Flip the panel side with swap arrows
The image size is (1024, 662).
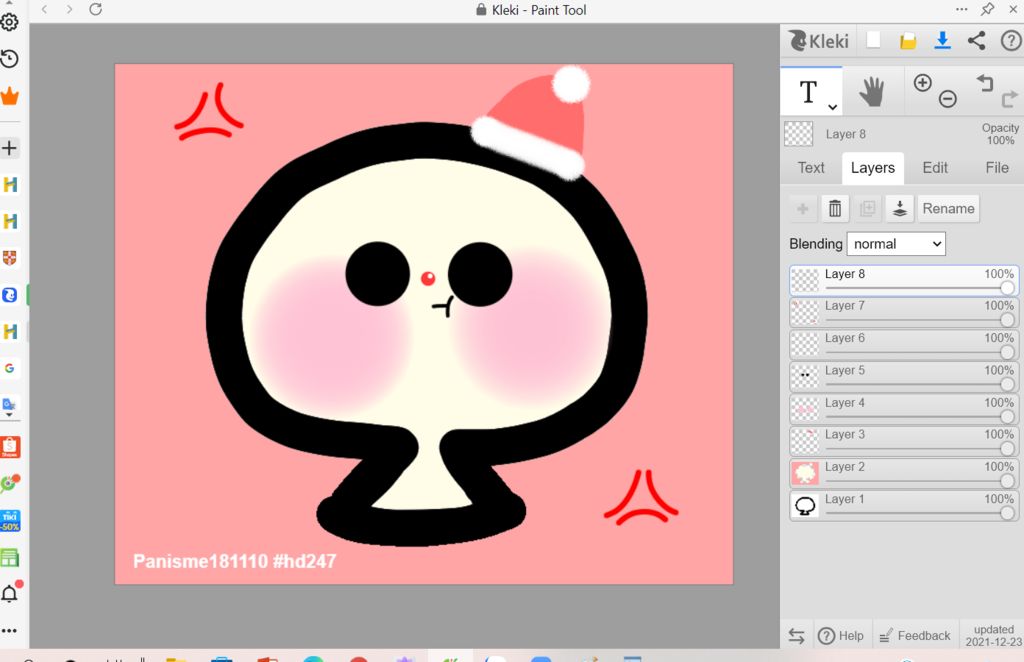pos(796,636)
